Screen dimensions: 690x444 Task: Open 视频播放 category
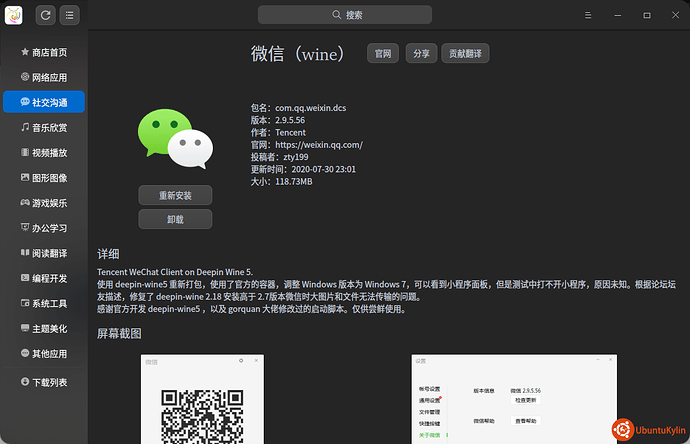[x=44, y=153]
